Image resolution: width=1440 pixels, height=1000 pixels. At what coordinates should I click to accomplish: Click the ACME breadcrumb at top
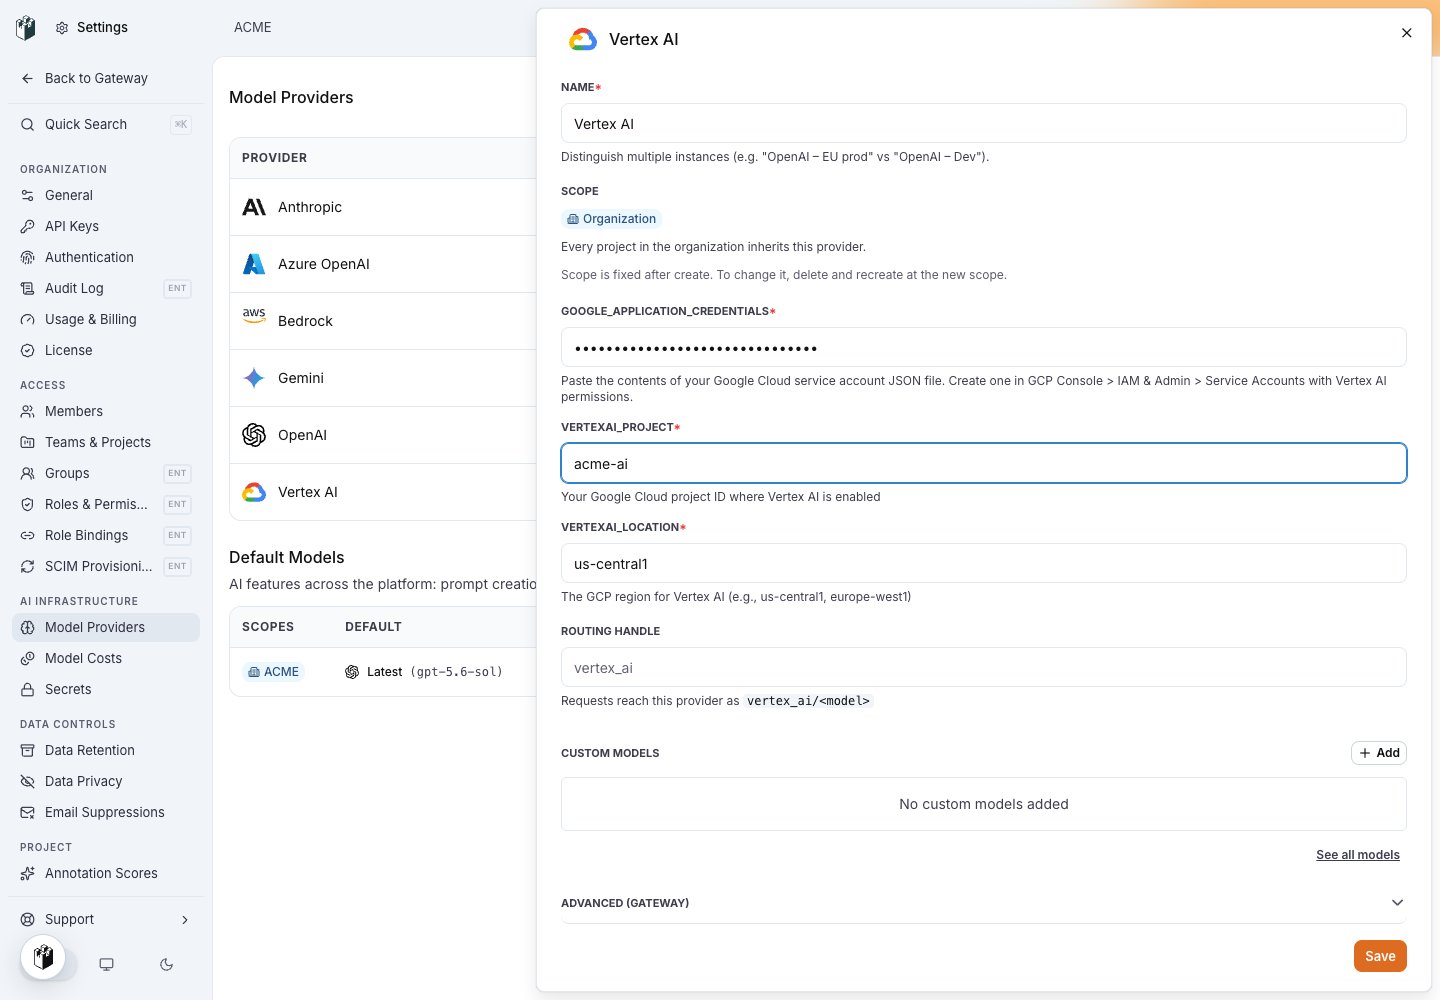pyautogui.click(x=253, y=27)
